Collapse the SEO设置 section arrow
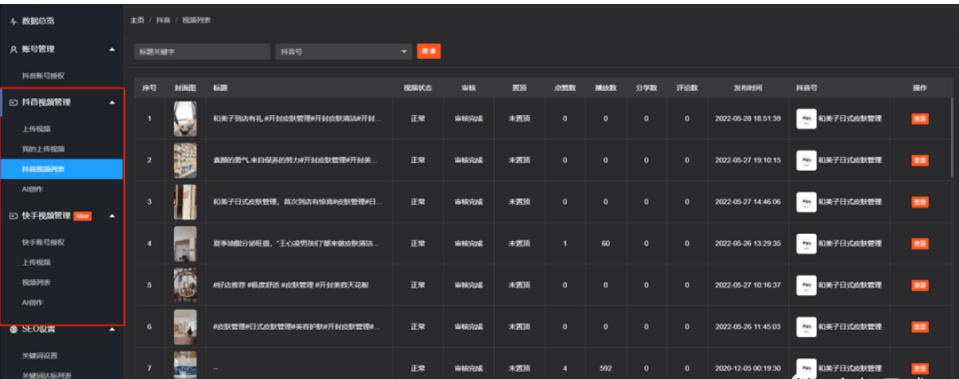This screenshot has height=379, width=959. click(x=111, y=329)
